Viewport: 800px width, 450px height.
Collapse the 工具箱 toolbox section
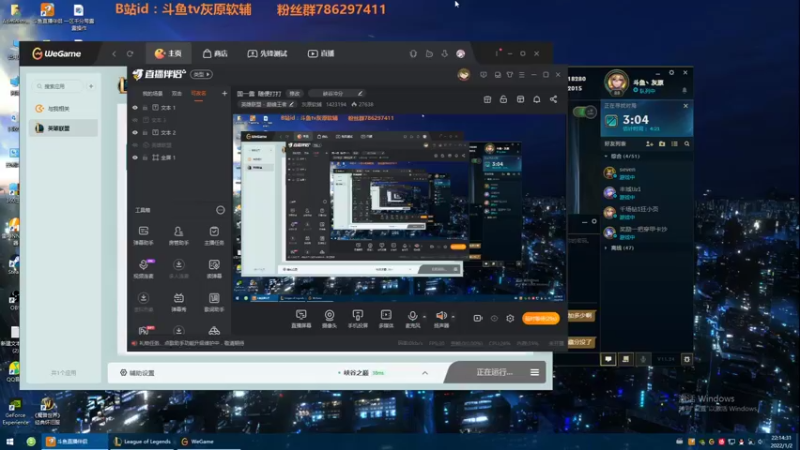[x=220, y=210]
